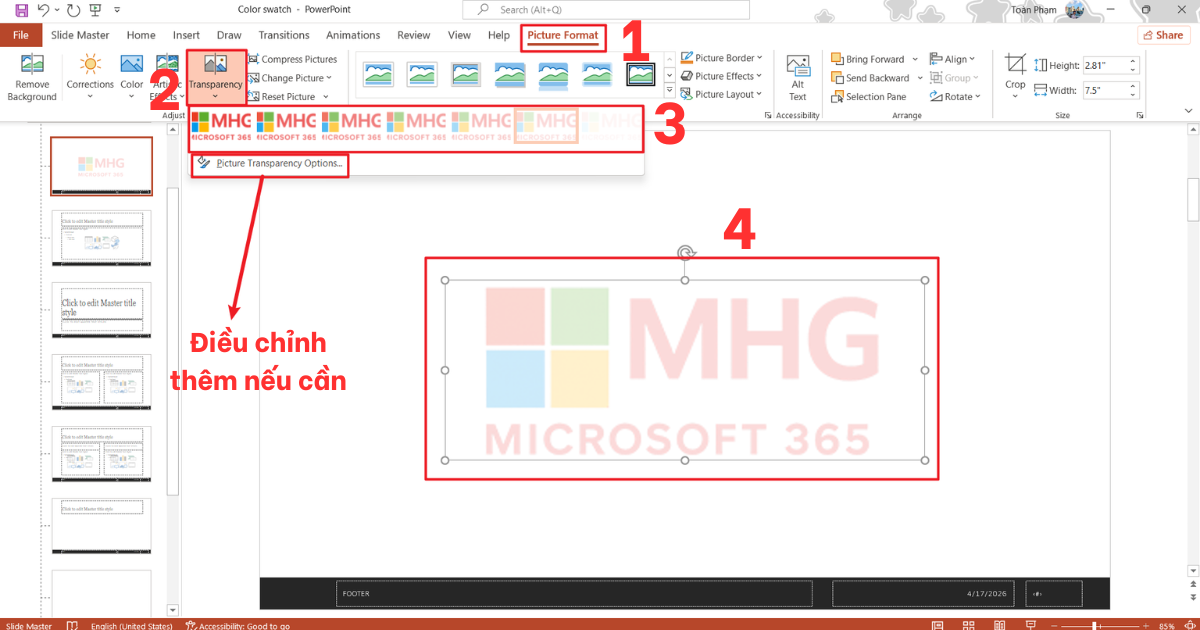Click Compress Pictures
The height and width of the screenshot is (630, 1200).
pyautogui.click(x=292, y=59)
